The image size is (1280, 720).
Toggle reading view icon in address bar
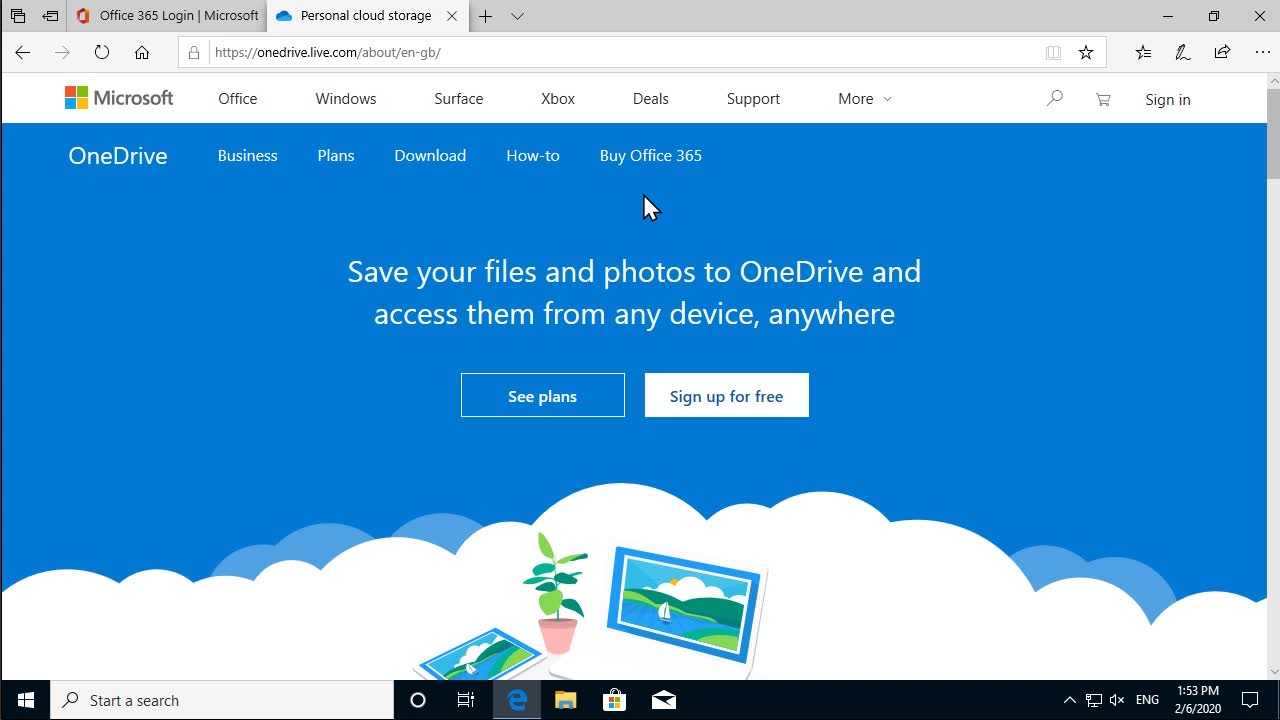(1053, 53)
